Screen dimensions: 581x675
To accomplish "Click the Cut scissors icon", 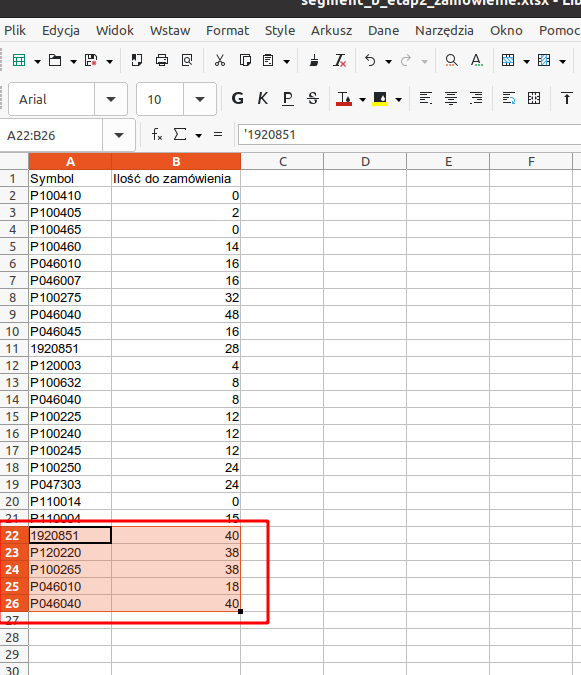I will (220, 60).
